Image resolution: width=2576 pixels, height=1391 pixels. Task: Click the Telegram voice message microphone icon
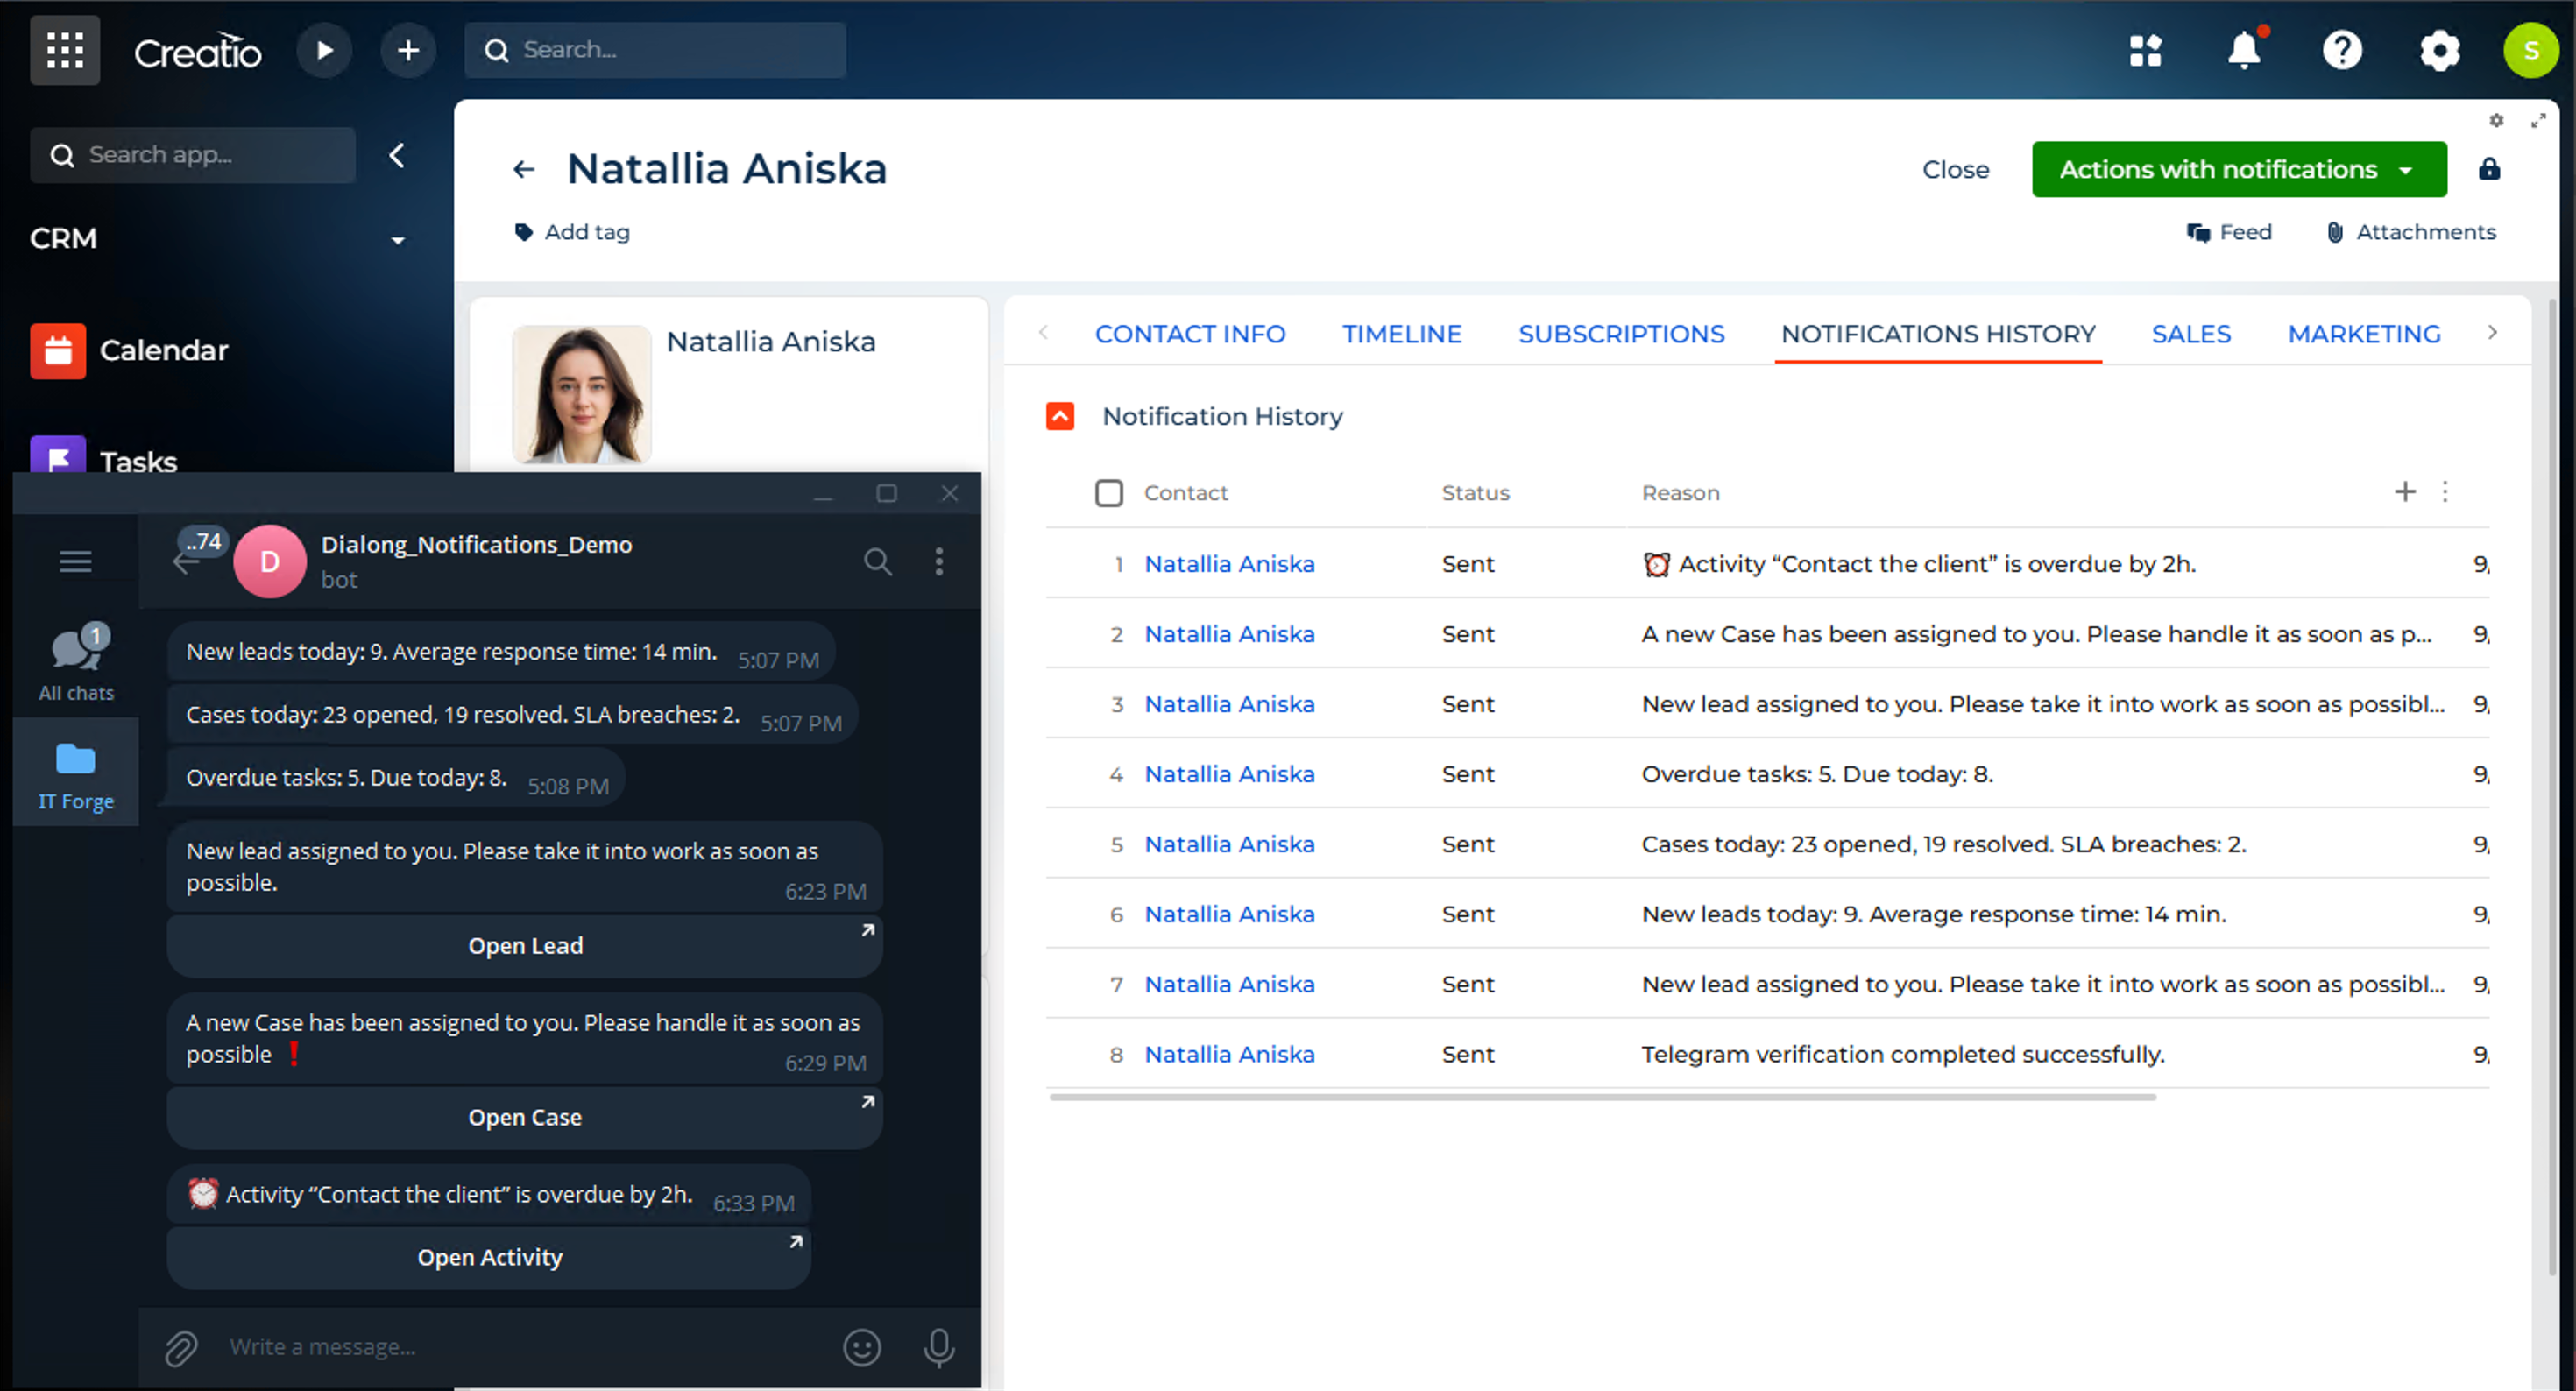pyautogui.click(x=938, y=1347)
